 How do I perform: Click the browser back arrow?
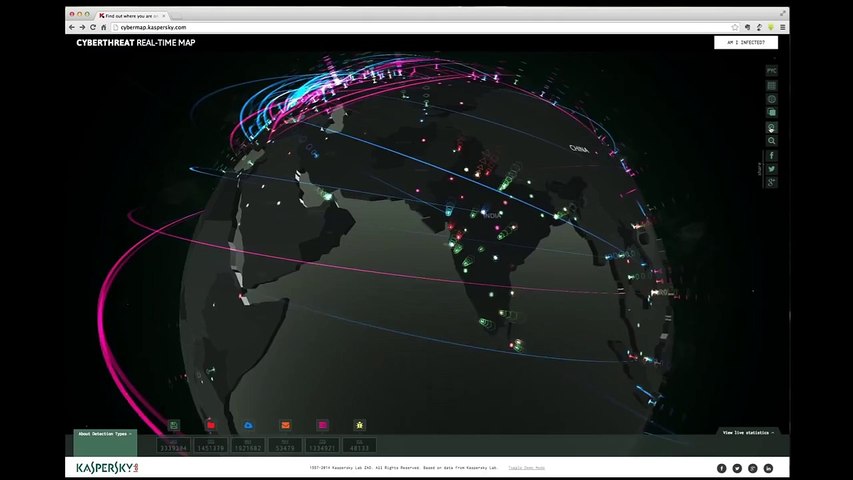[x=72, y=27]
